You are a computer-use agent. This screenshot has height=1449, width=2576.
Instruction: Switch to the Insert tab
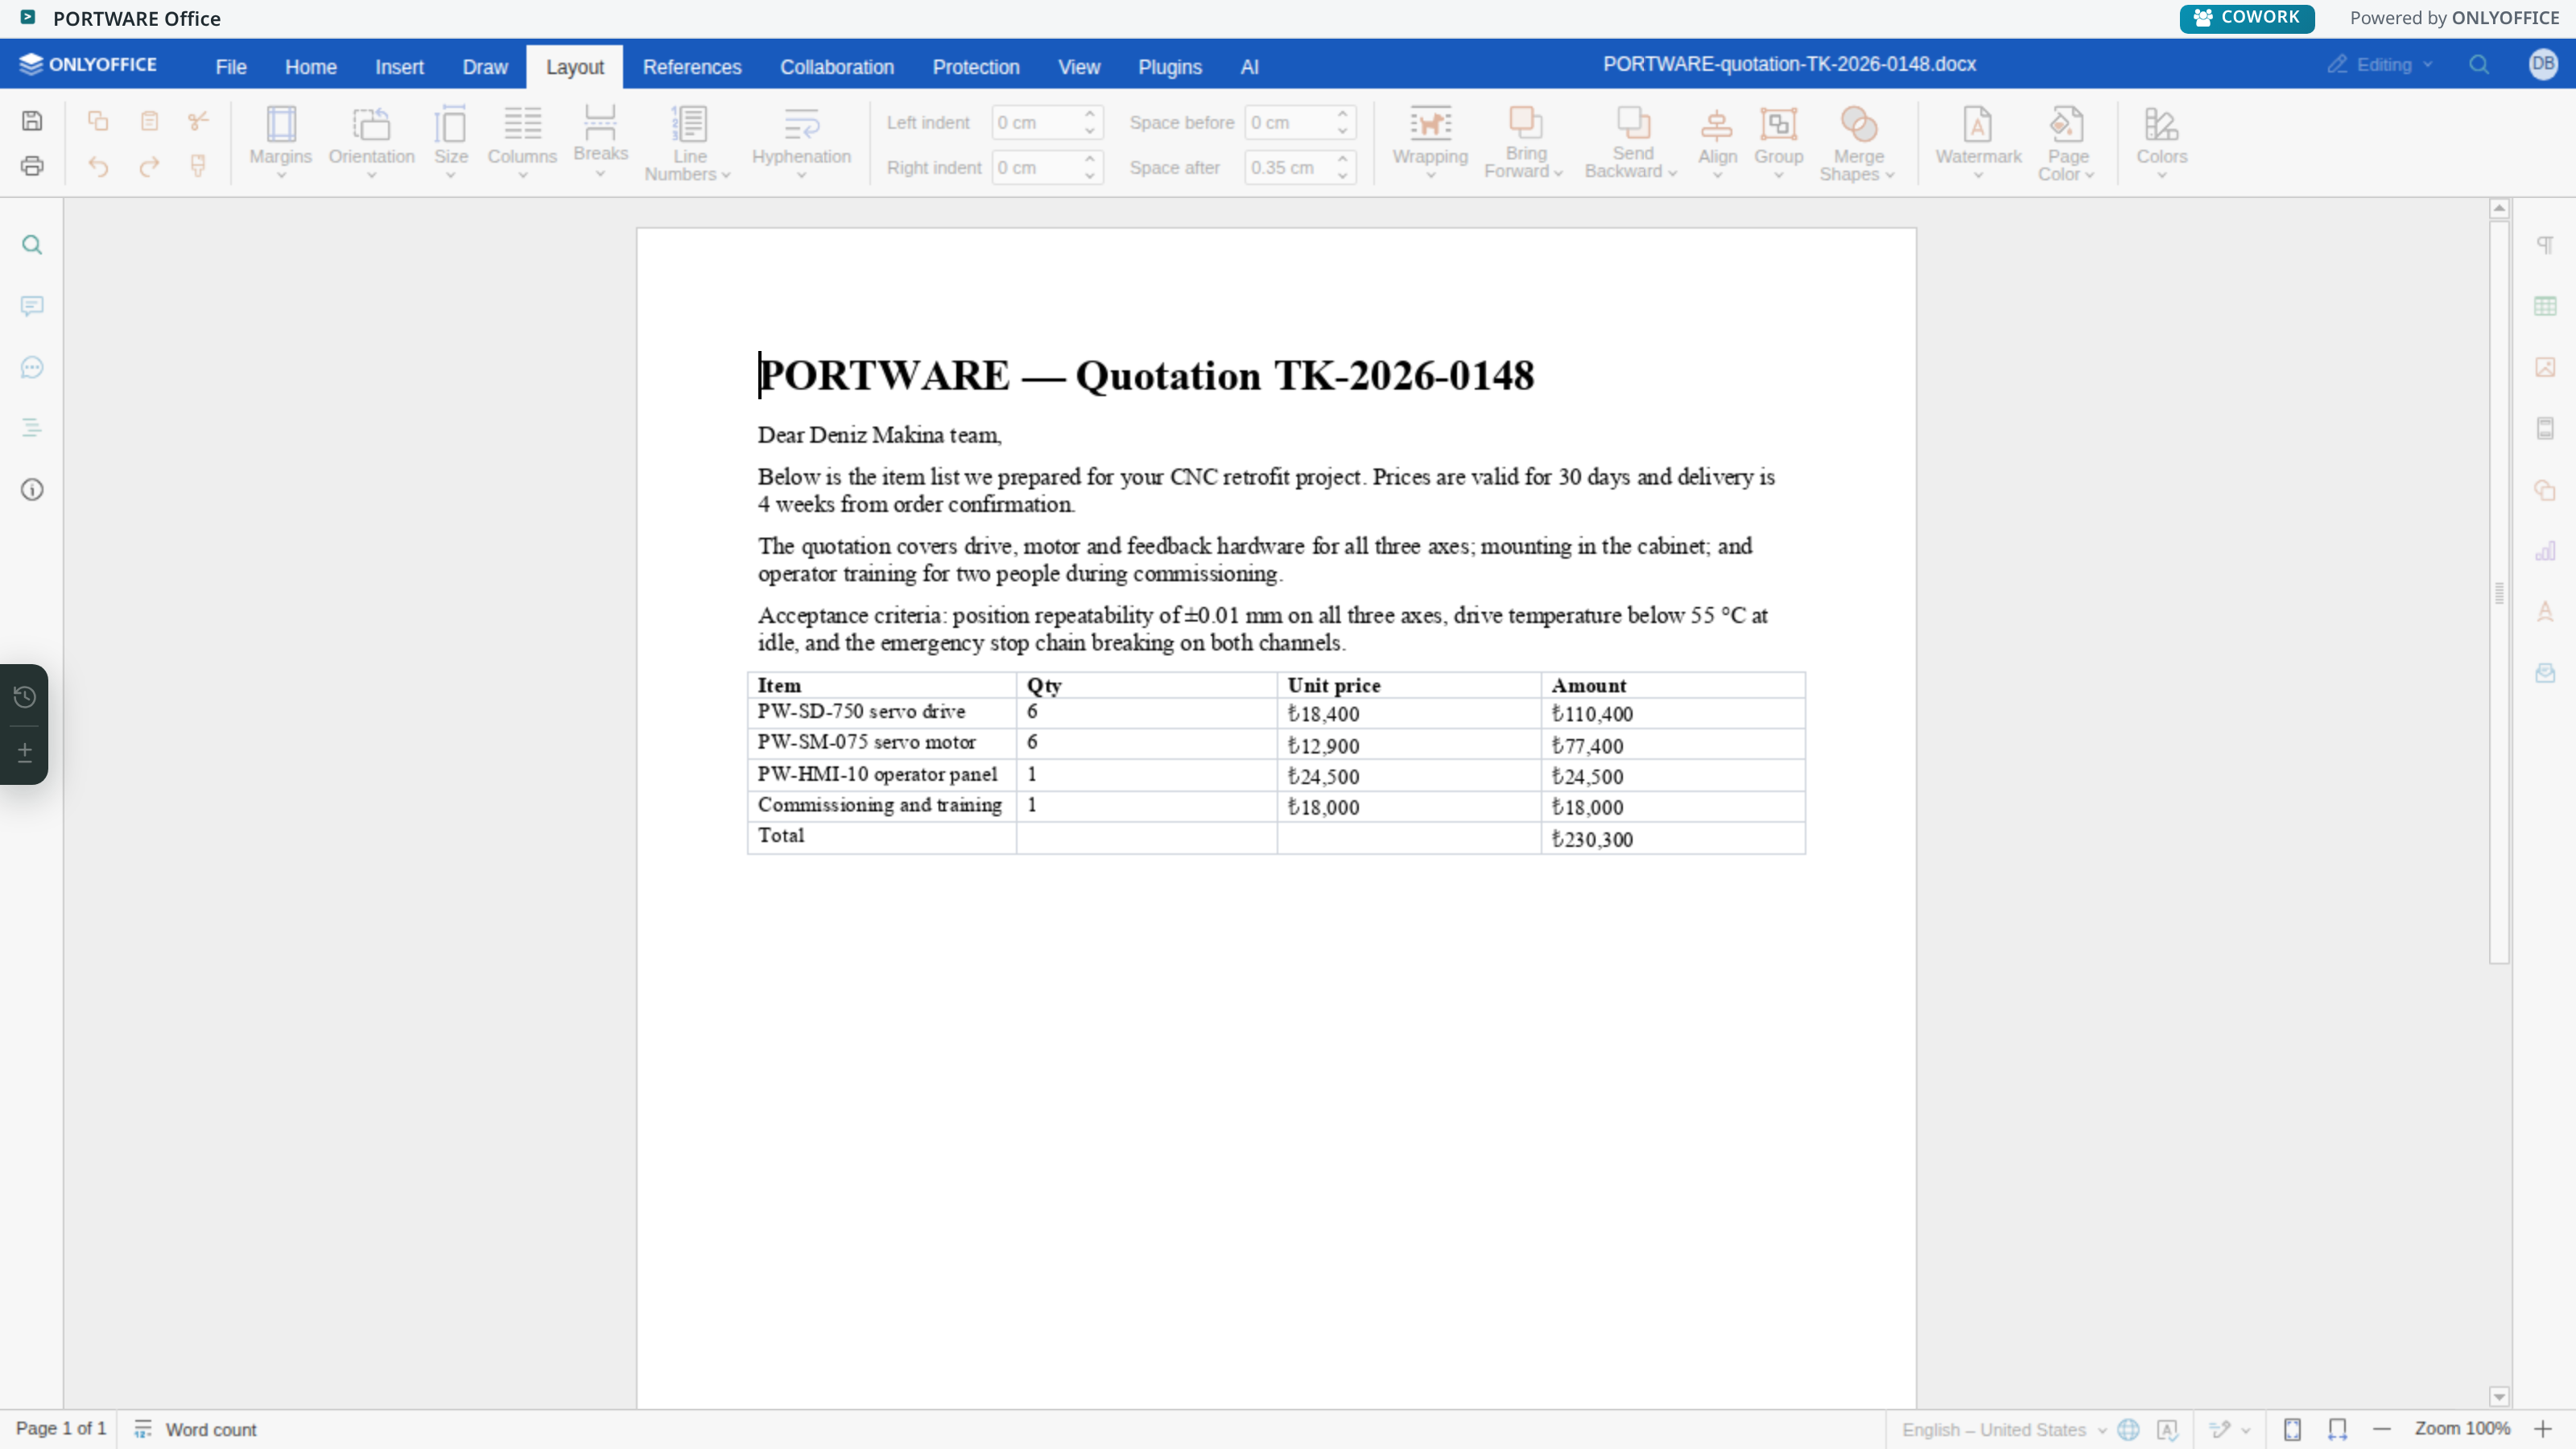399,67
